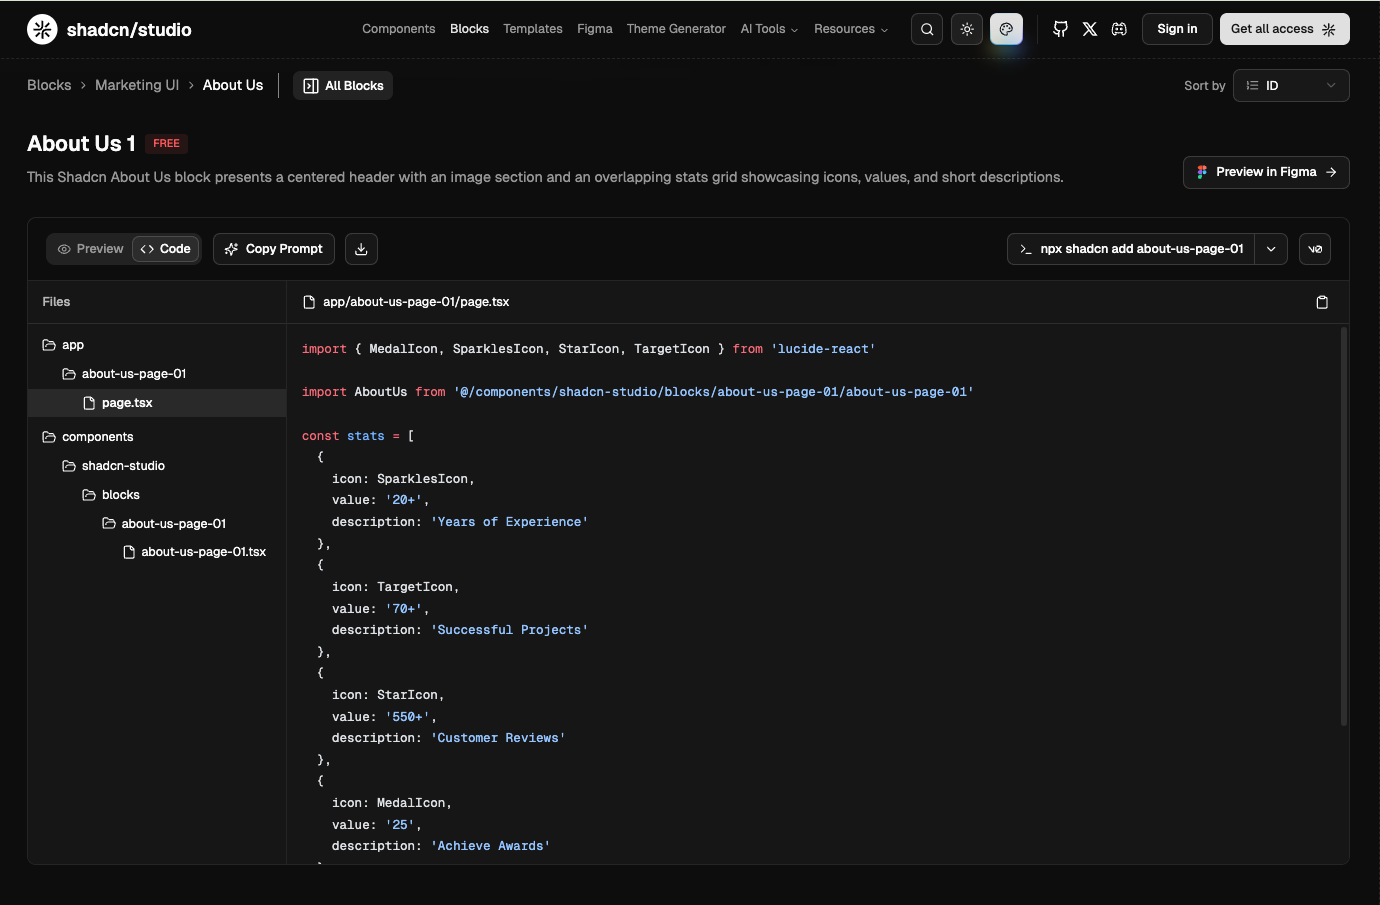Select about-us-page-01.tsx file in tree
Screen dimensions: 1380x905
(x=203, y=552)
